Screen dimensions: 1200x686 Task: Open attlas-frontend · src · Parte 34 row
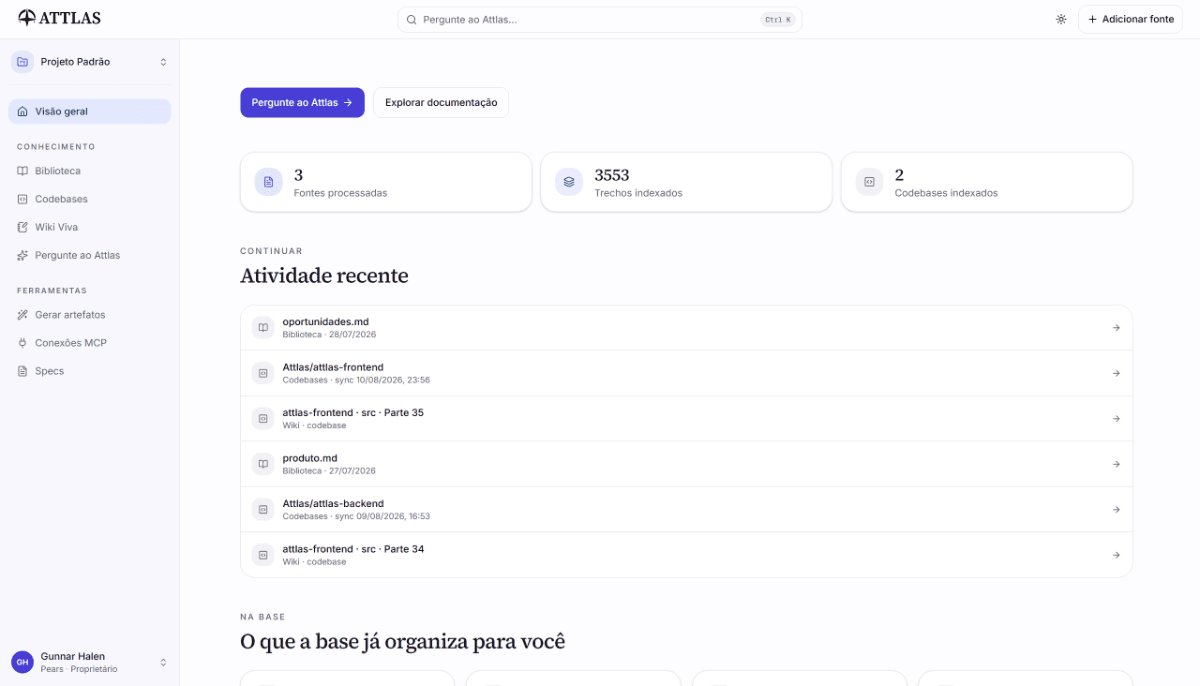(x=686, y=555)
